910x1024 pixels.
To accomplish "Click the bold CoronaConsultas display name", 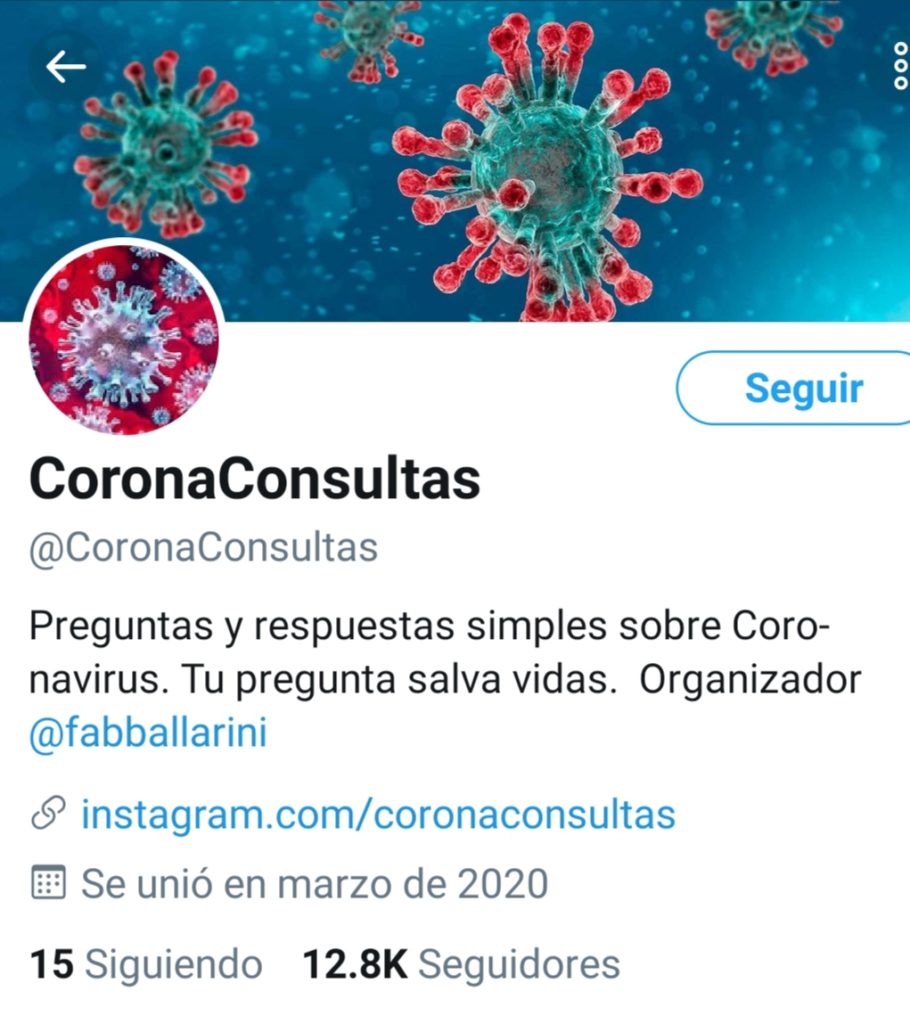I will click(255, 479).
